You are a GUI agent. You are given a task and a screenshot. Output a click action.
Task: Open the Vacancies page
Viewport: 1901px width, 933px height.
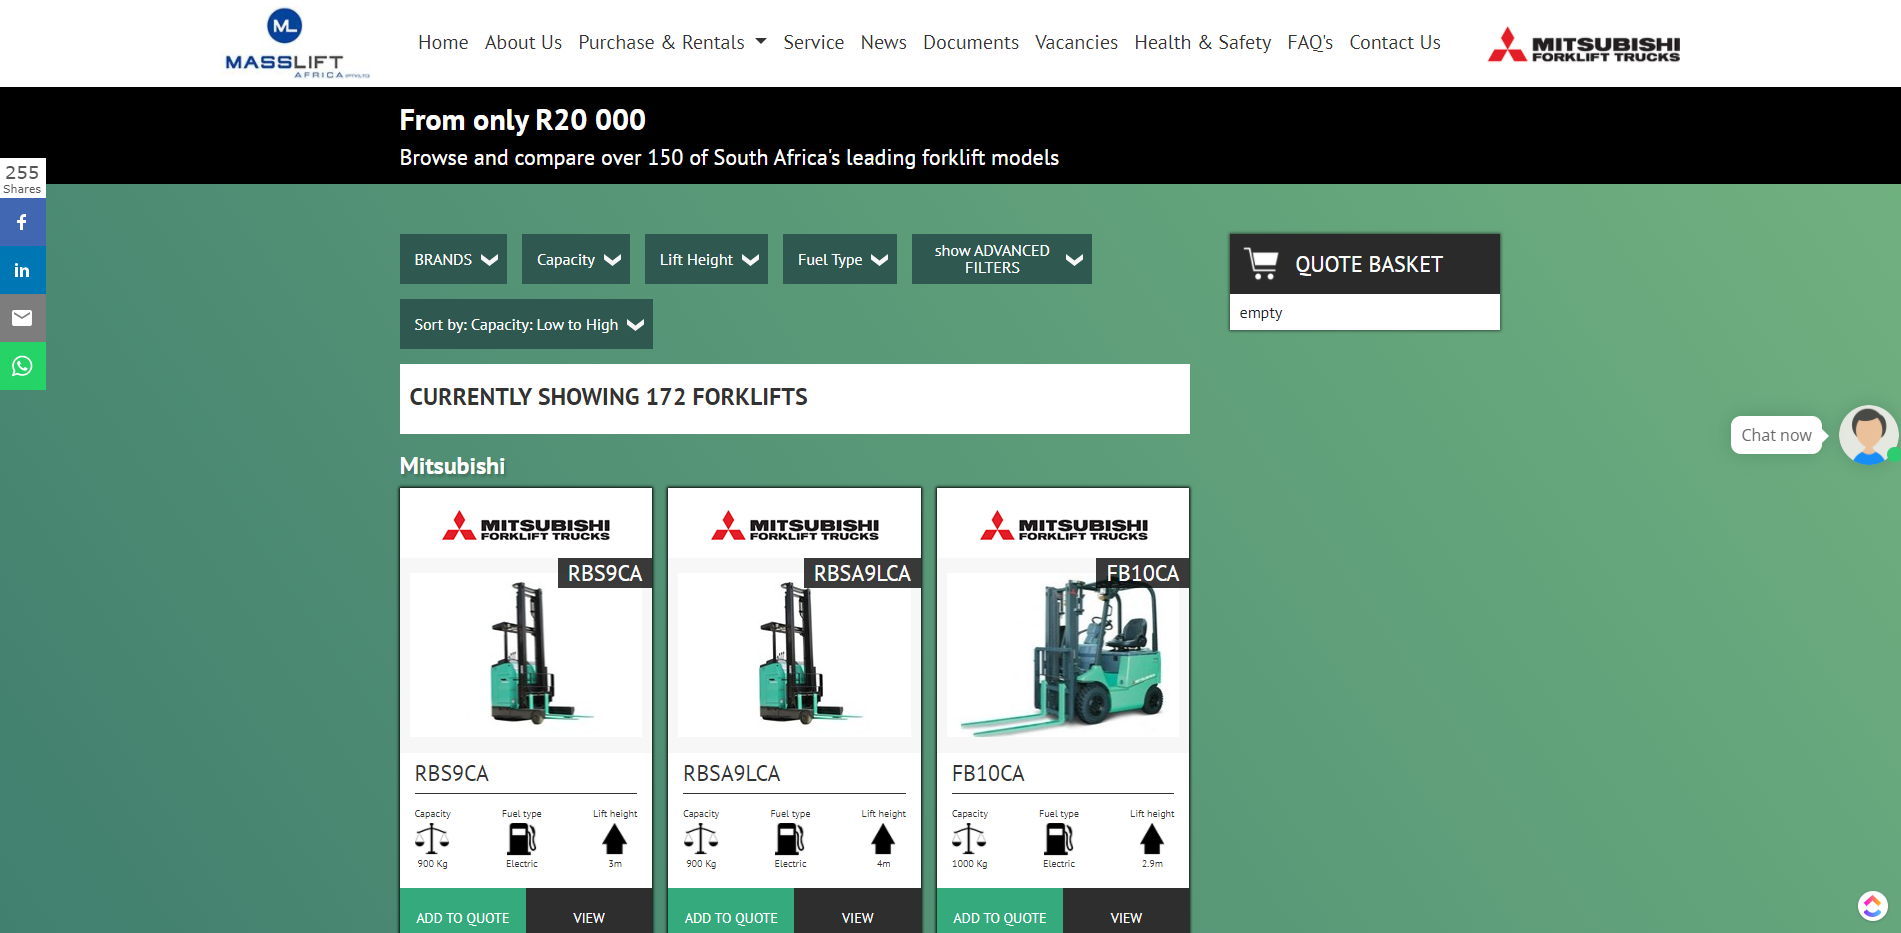[x=1076, y=42]
